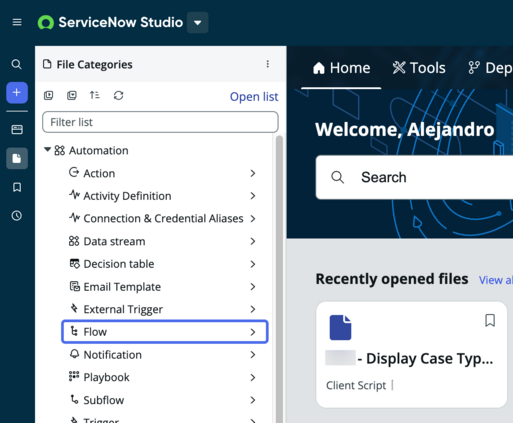
Task: Expand the Action row chevron
Action: pos(253,173)
